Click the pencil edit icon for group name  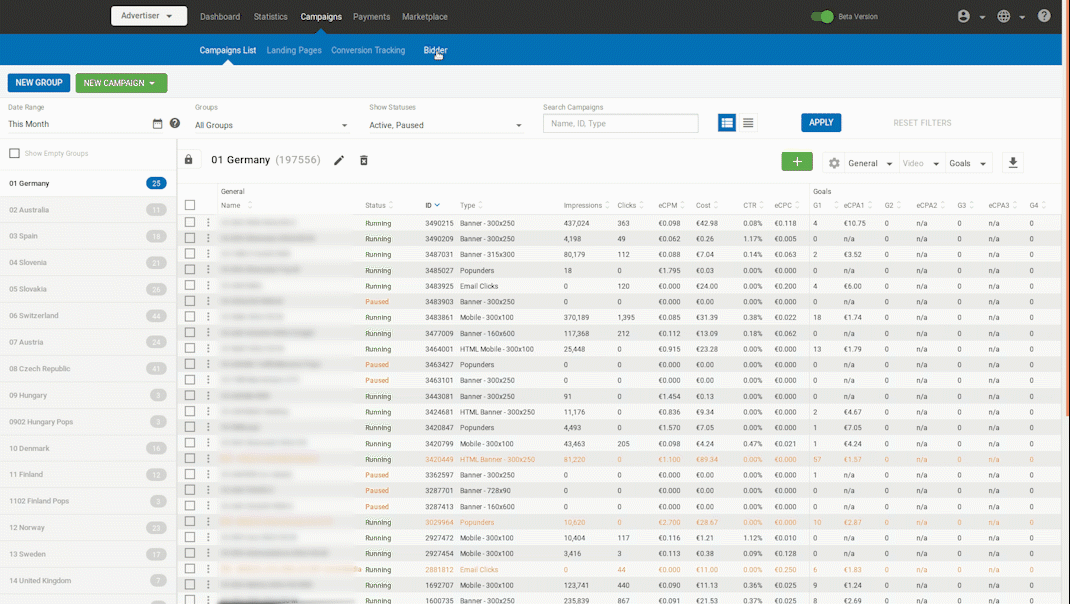pos(339,160)
